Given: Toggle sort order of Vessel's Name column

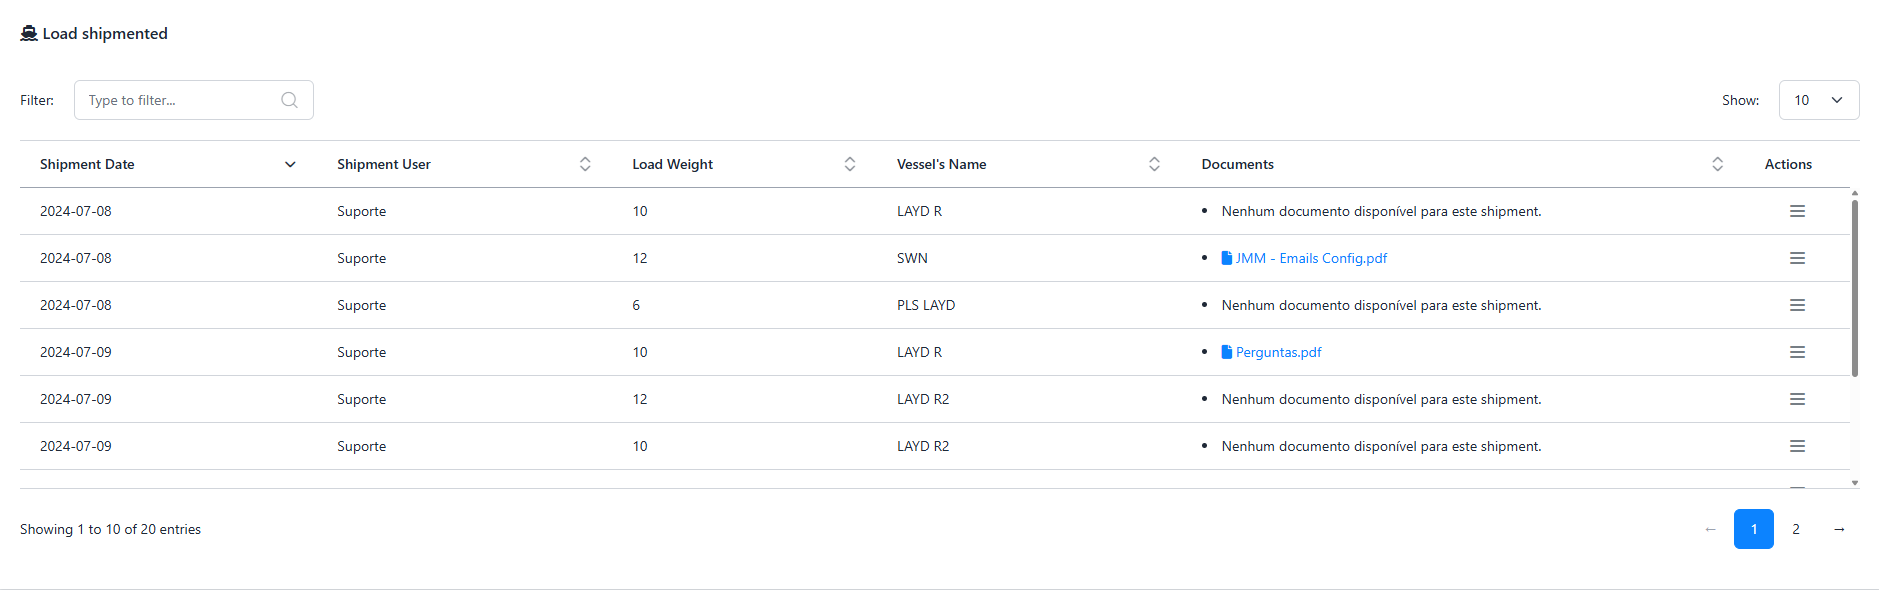Looking at the screenshot, I should [x=1154, y=164].
